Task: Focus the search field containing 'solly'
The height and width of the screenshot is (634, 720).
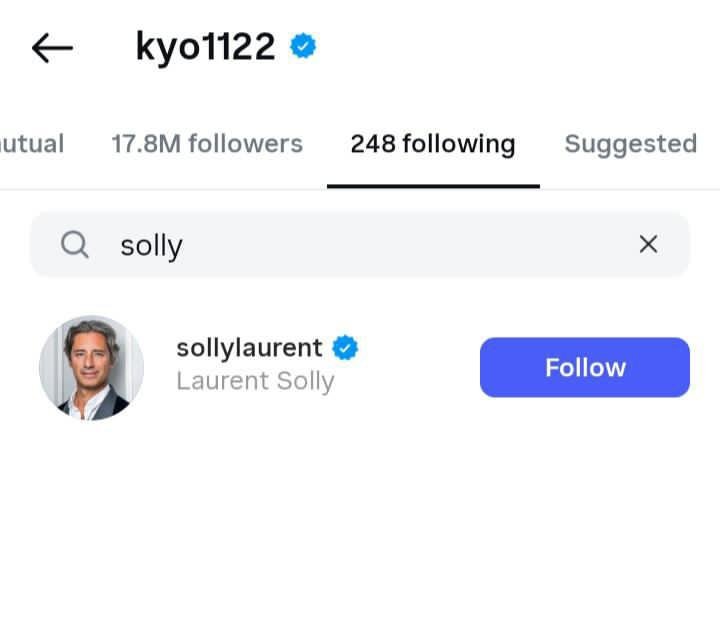Action: pos(360,244)
